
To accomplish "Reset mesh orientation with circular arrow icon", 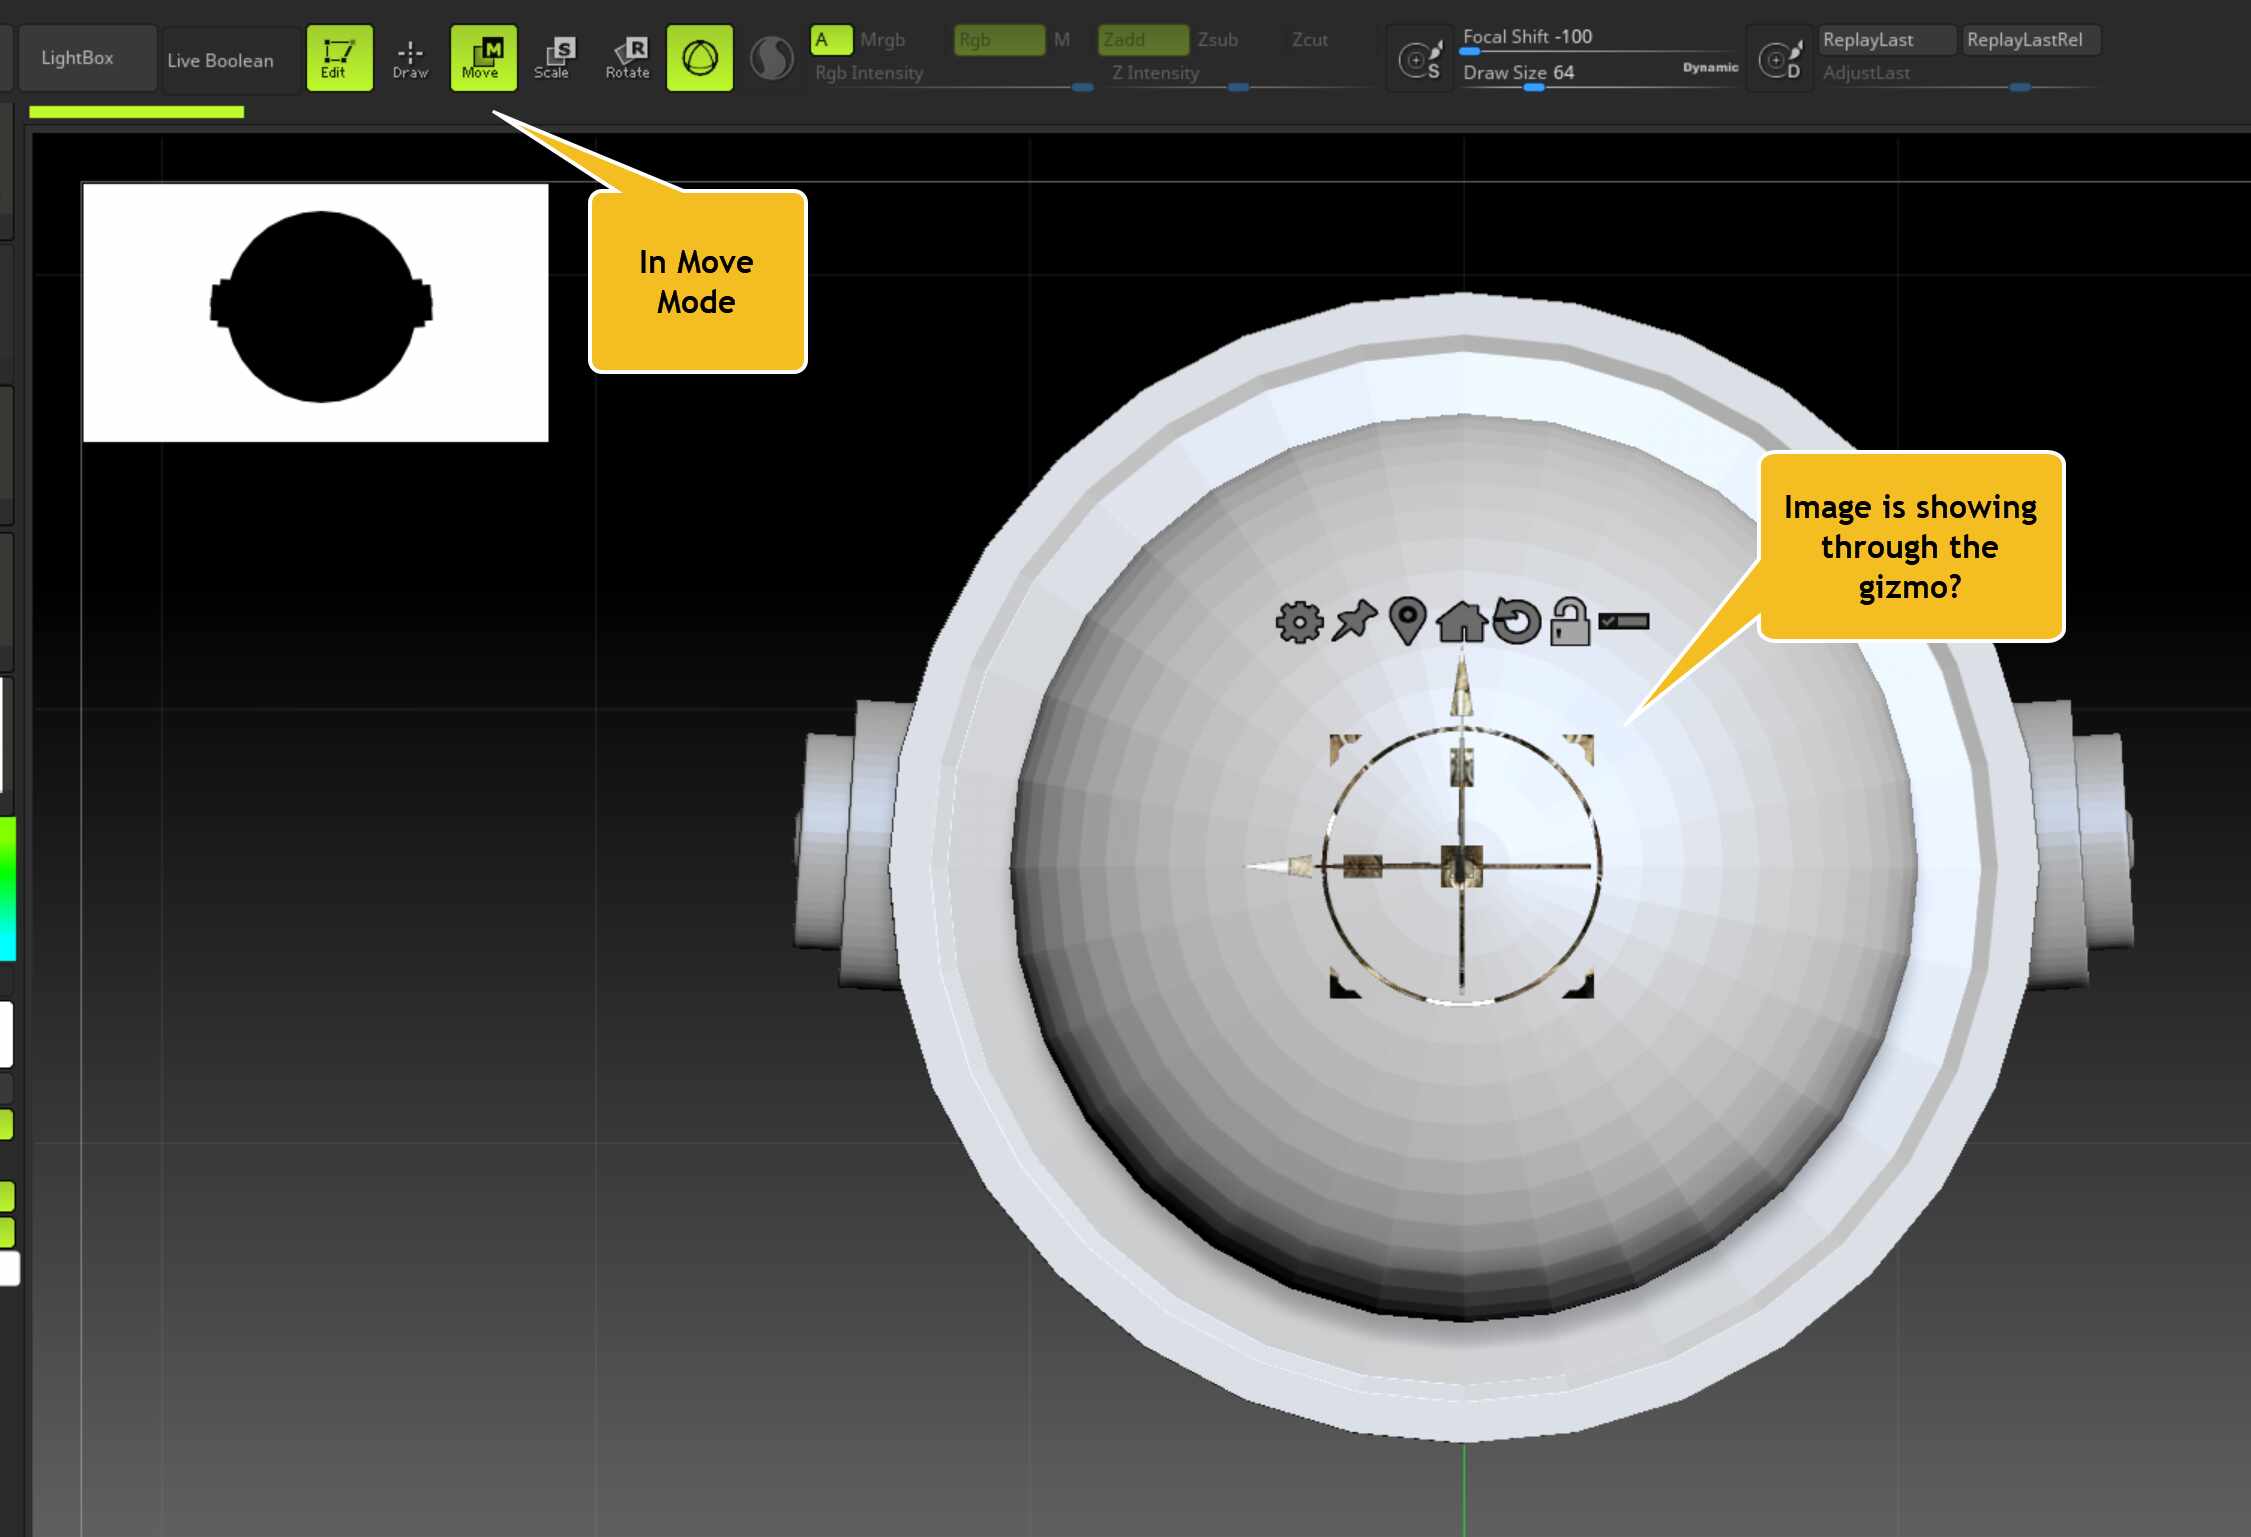I will coord(1518,622).
